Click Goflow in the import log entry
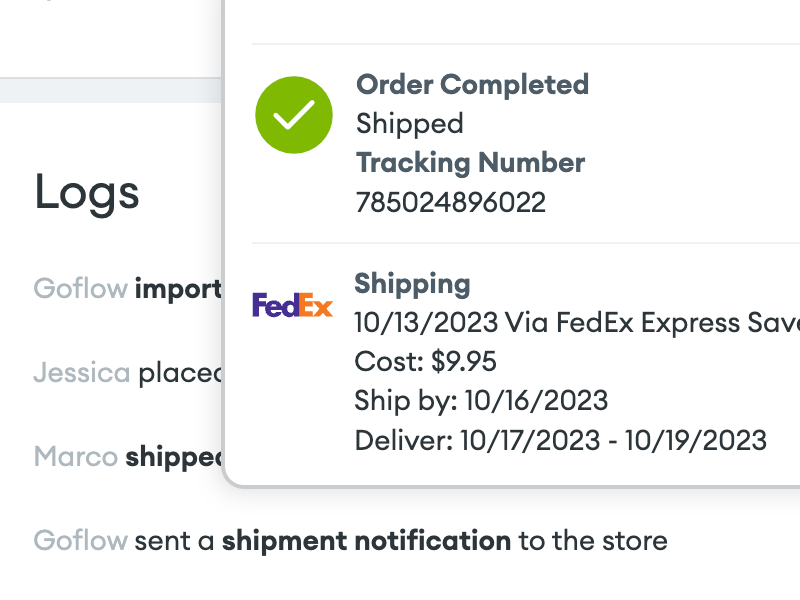Image resolution: width=800 pixels, height=600 pixels. [x=81, y=288]
